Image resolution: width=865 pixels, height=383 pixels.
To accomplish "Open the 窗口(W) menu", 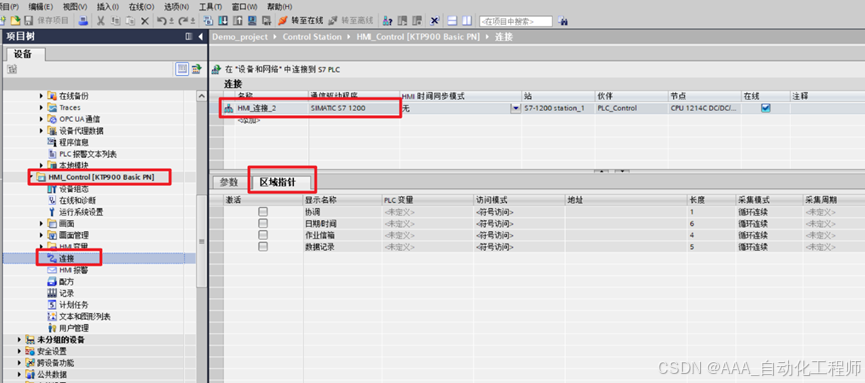I will [244, 7].
